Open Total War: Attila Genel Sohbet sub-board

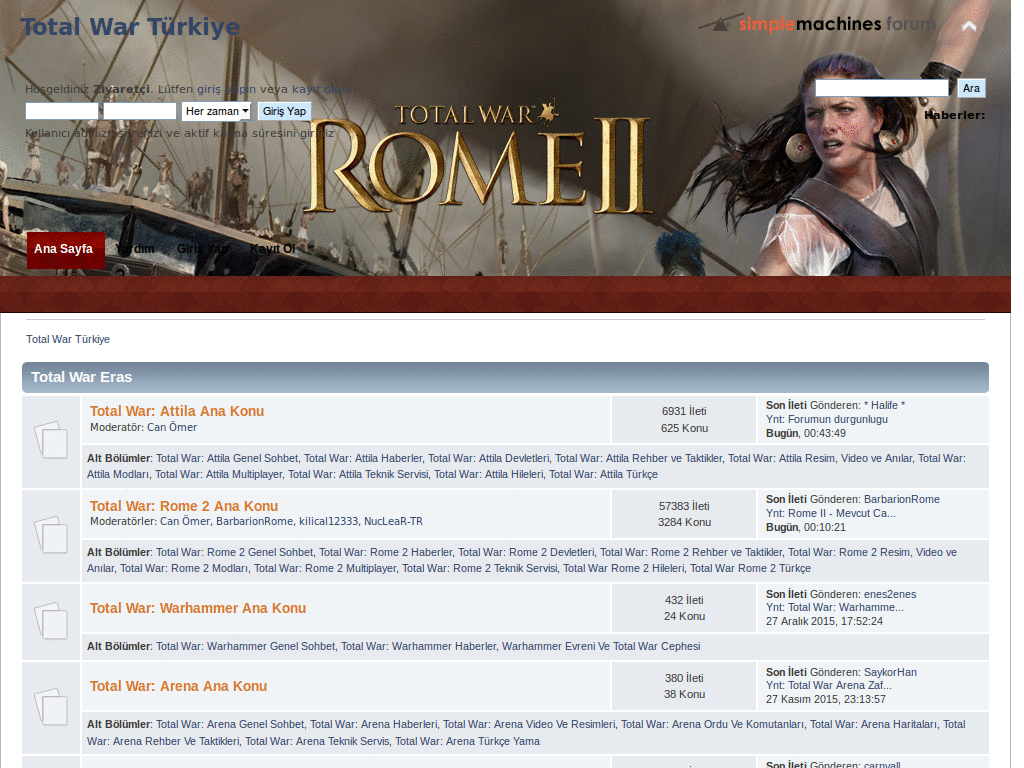click(x=227, y=458)
